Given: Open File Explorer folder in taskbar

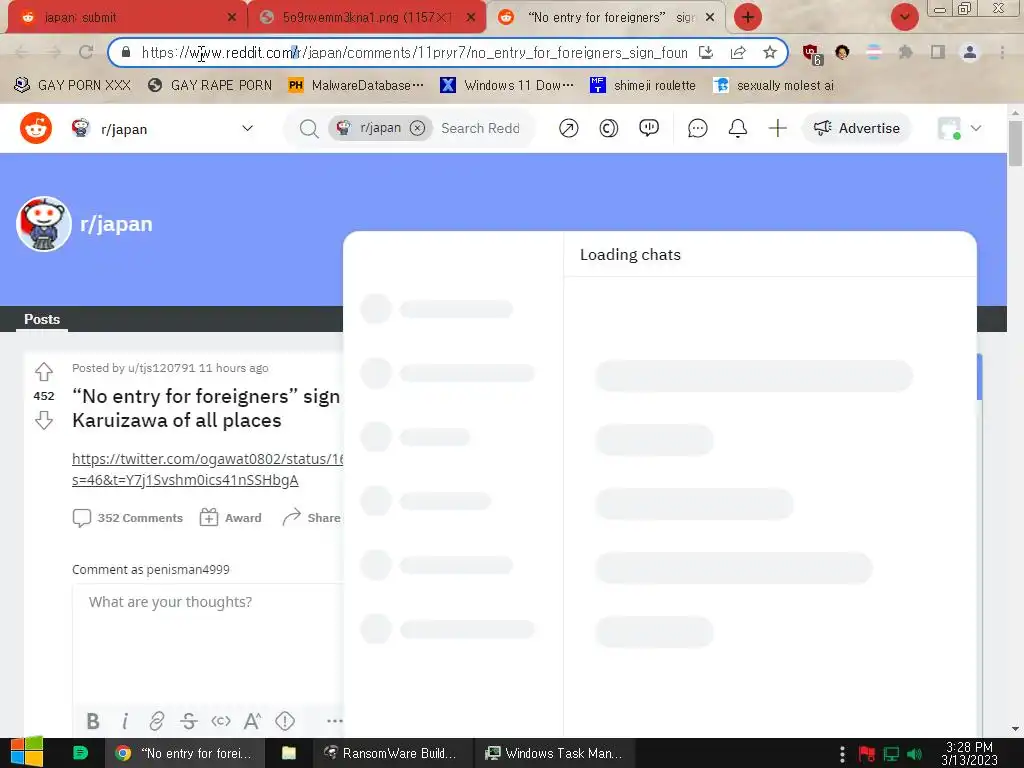Looking at the screenshot, I should 289,753.
